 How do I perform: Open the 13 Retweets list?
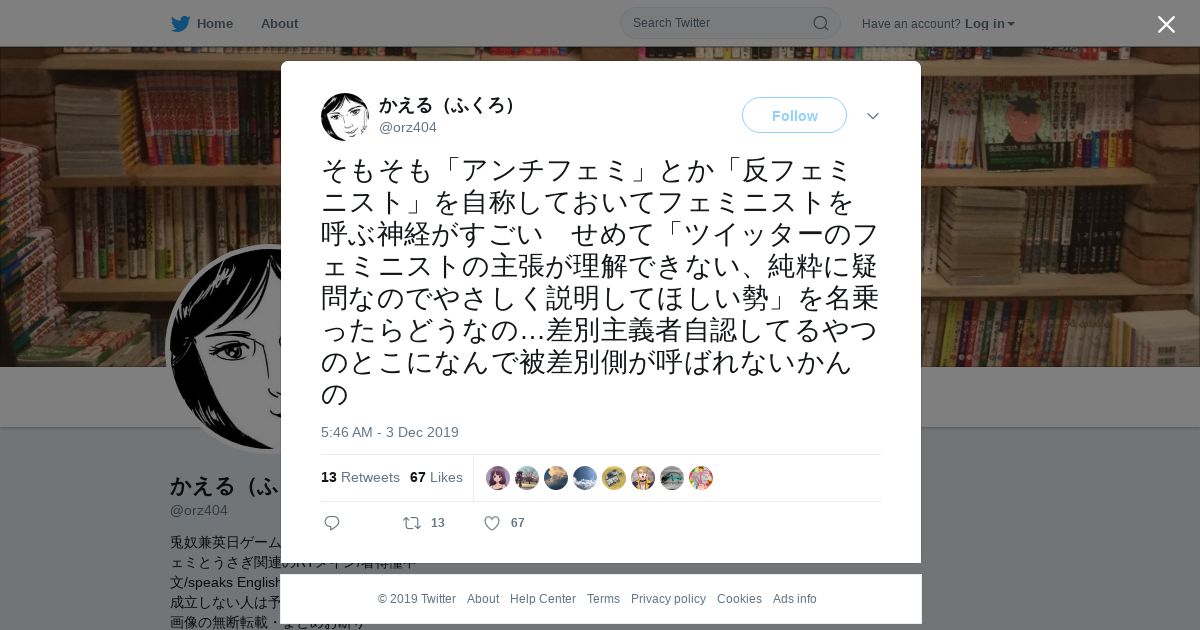[x=360, y=477]
